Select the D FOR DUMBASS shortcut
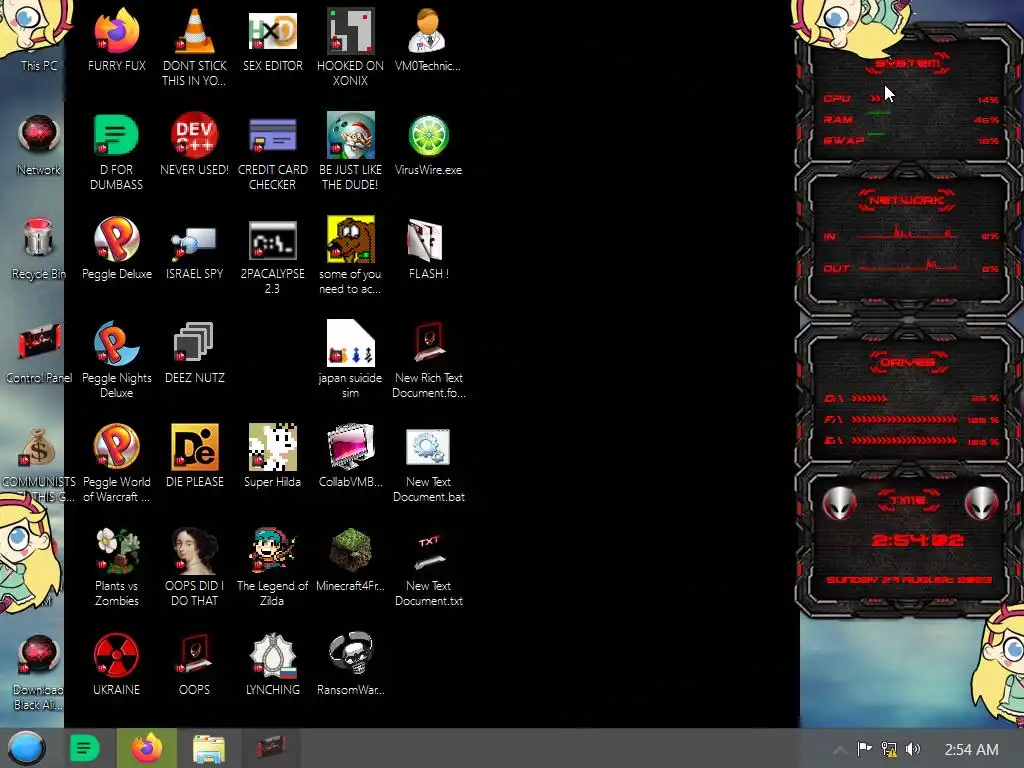 point(116,152)
